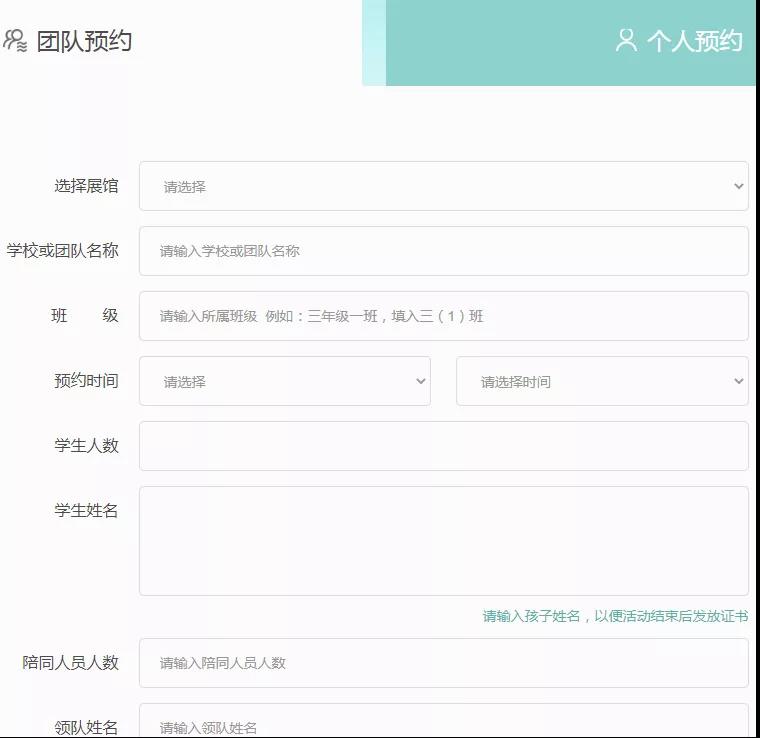
Task: Open the 选择展馆 dropdown
Action: click(443, 186)
